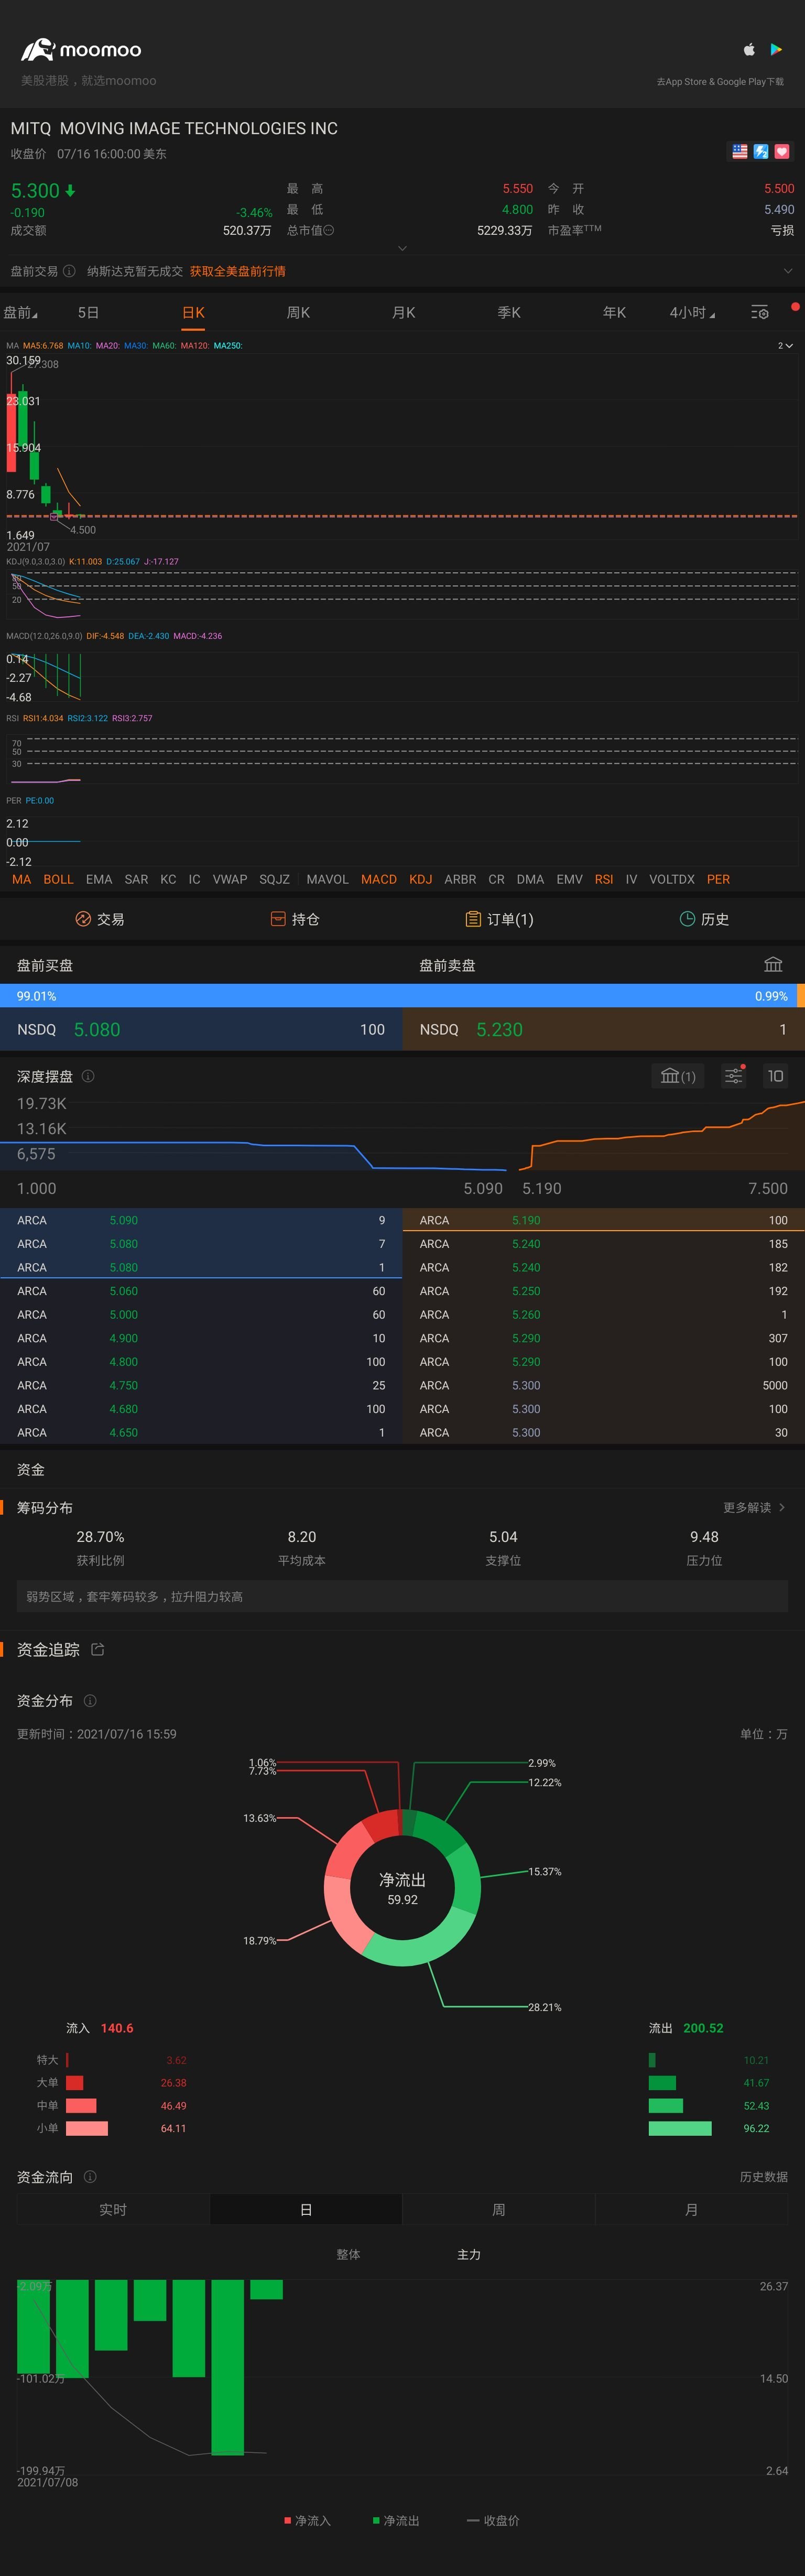Select ARCA ask row with 5000 shares
This screenshot has height=2576, width=805.
point(603,1385)
